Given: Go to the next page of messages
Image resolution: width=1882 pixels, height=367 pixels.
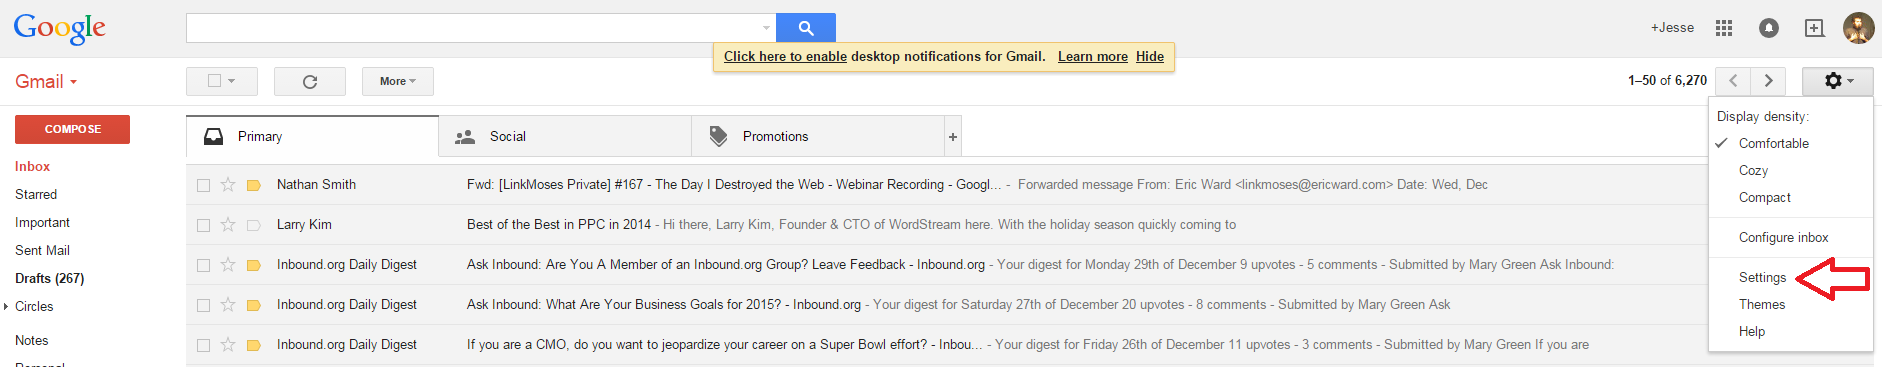Looking at the screenshot, I should click(x=1768, y=81).
